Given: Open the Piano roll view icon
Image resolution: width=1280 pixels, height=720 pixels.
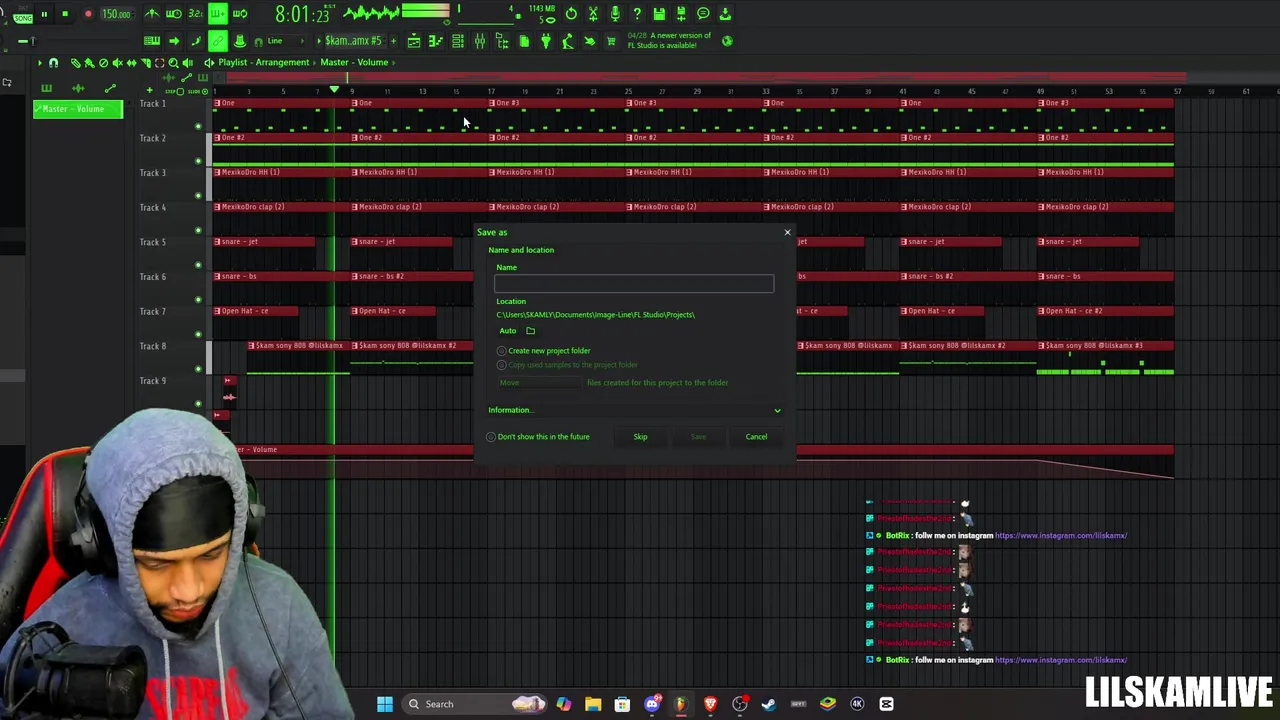Looking at the screenshot, I should [x=435, y=41].
